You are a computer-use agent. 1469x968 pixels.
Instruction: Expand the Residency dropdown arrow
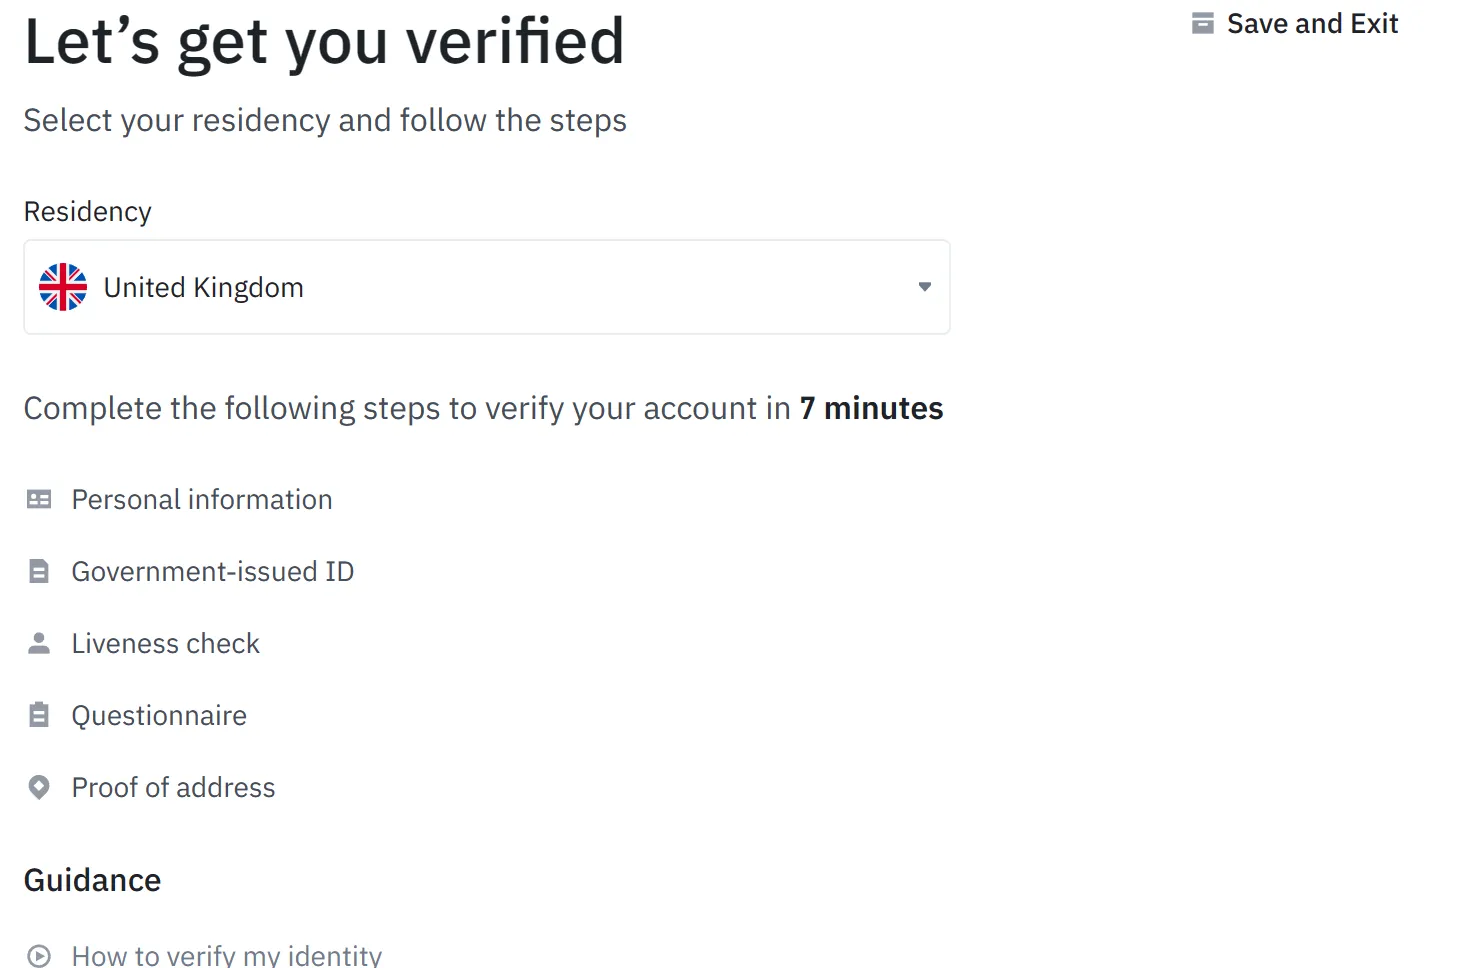925,287
